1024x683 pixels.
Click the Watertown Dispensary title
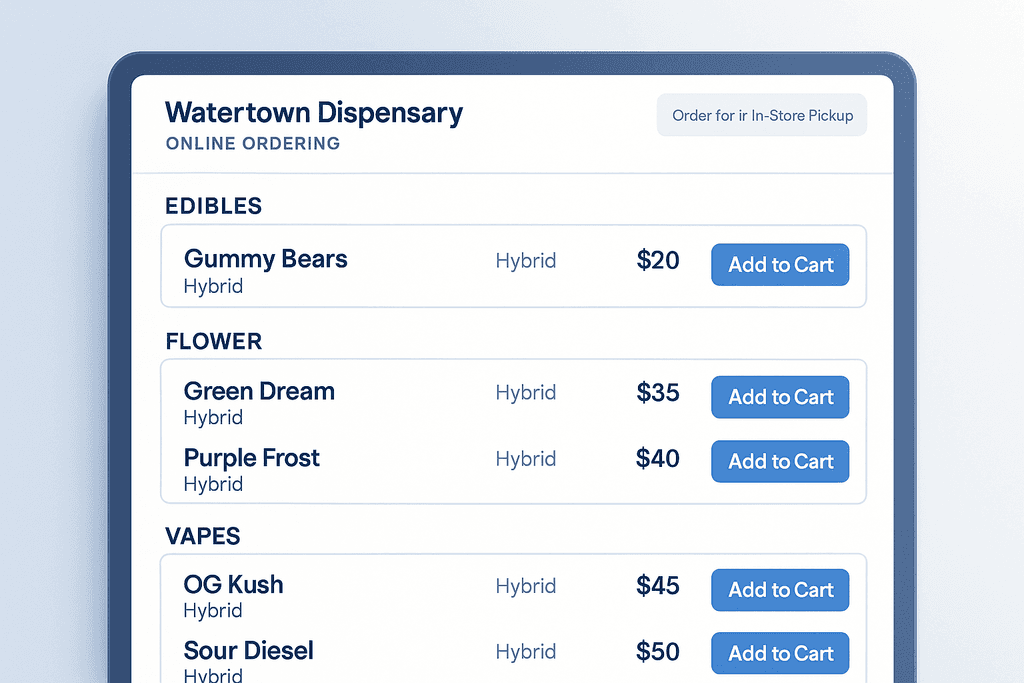314,112
